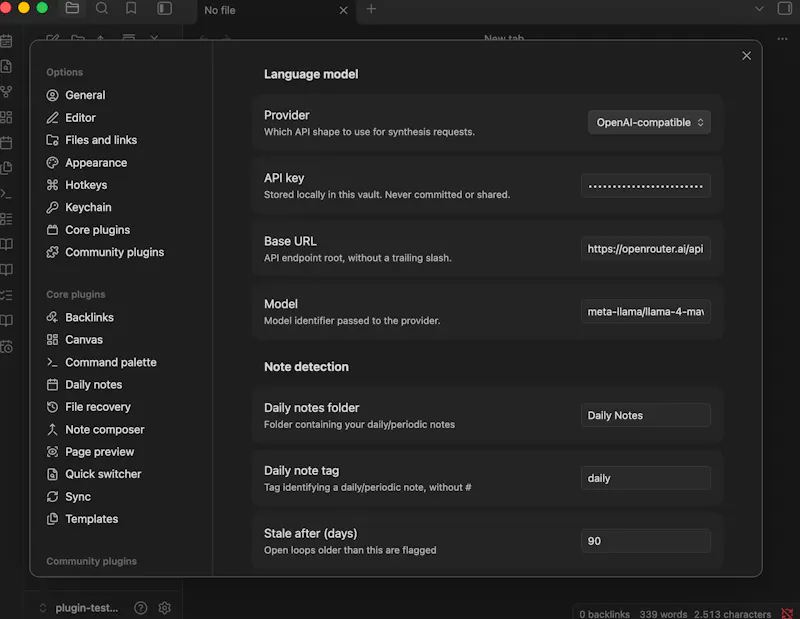This screenshot has width=800, height=619.
Task: Open canvas ribbon icon in left strip
Action: (x=6, y=117)
